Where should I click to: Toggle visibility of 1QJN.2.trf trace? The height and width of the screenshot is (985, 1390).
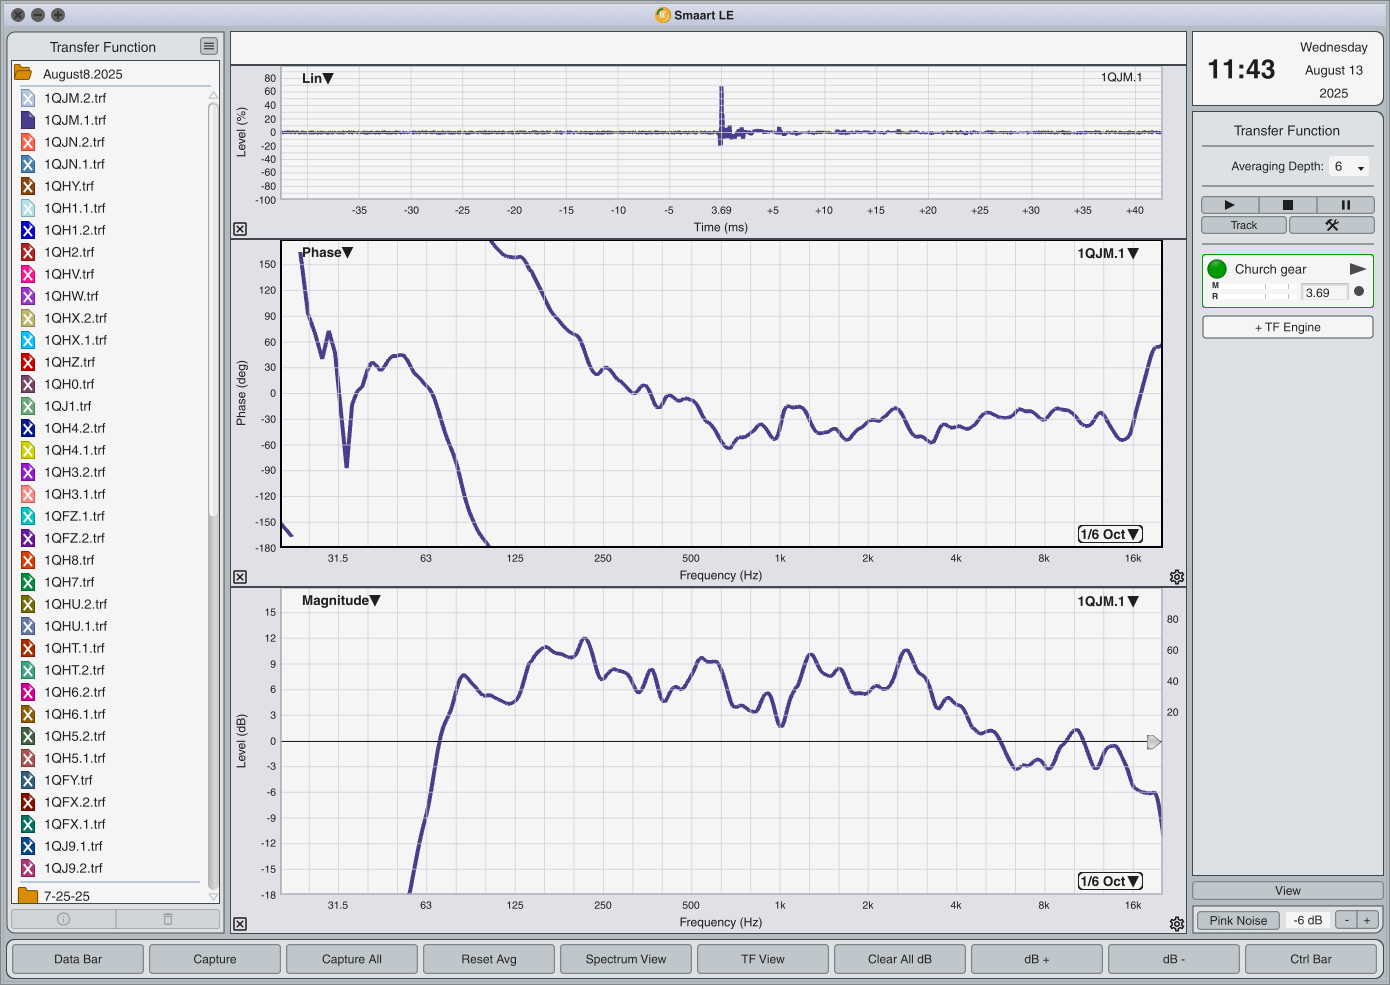(28, 142)
